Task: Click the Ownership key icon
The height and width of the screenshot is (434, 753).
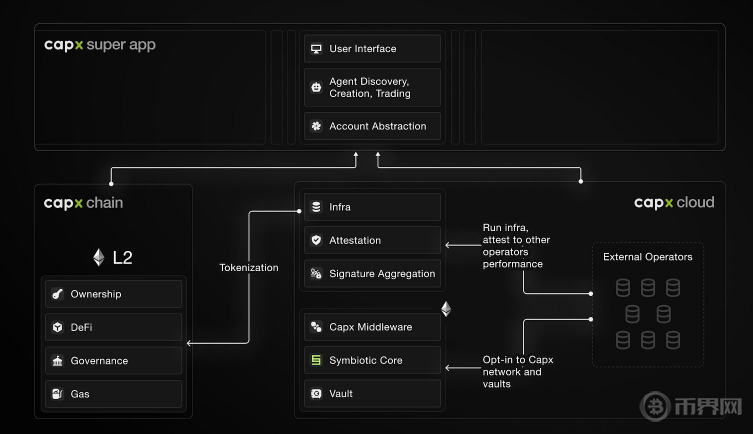Action: 58,294
